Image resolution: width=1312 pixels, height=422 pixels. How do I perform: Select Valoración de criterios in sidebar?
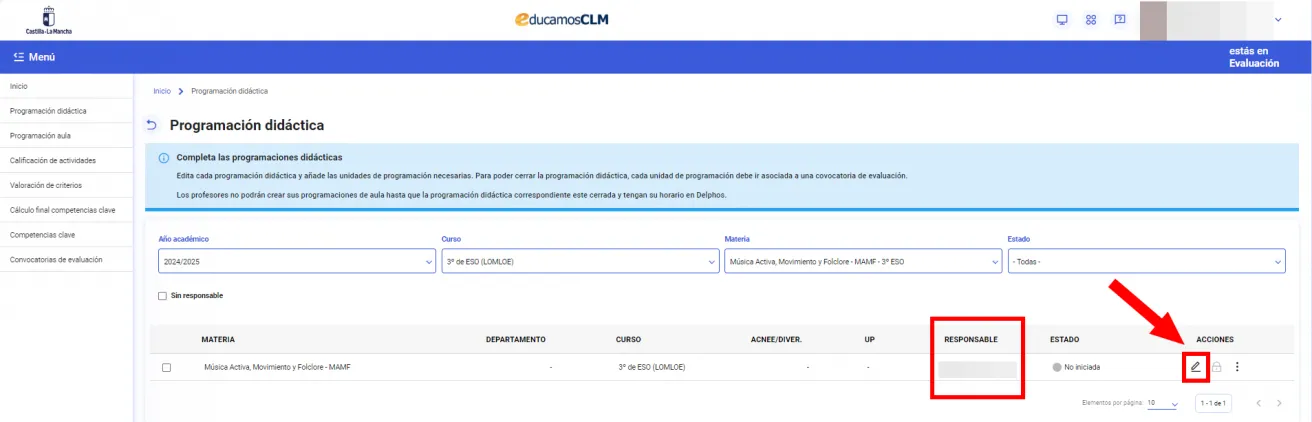click(x=47, y=185)
